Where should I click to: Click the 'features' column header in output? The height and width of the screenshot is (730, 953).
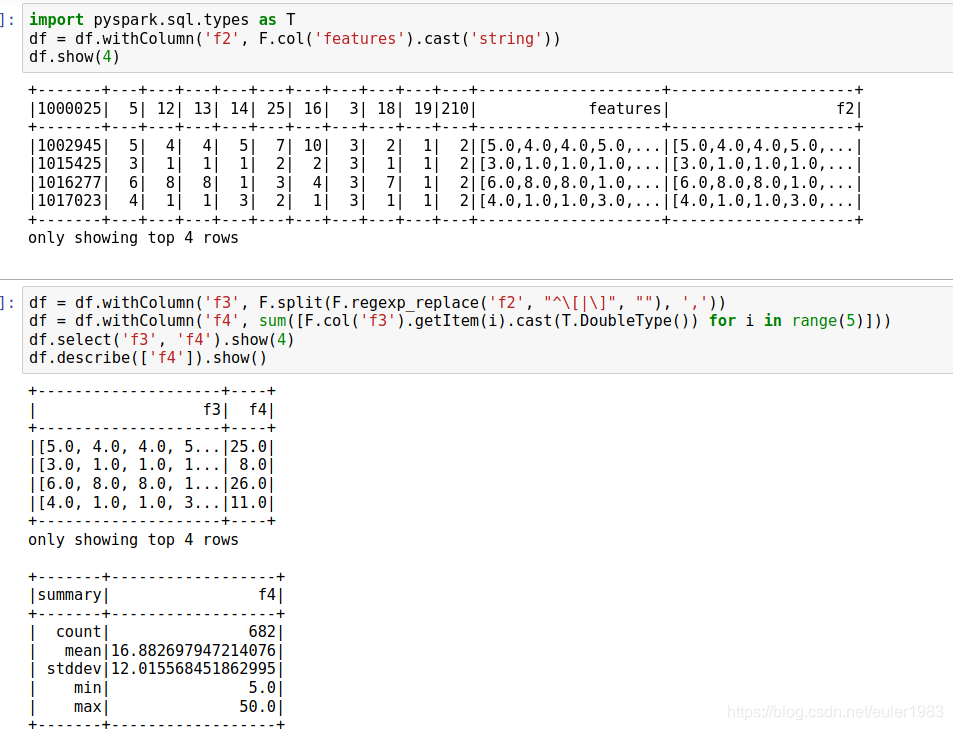tap(625, 109)
